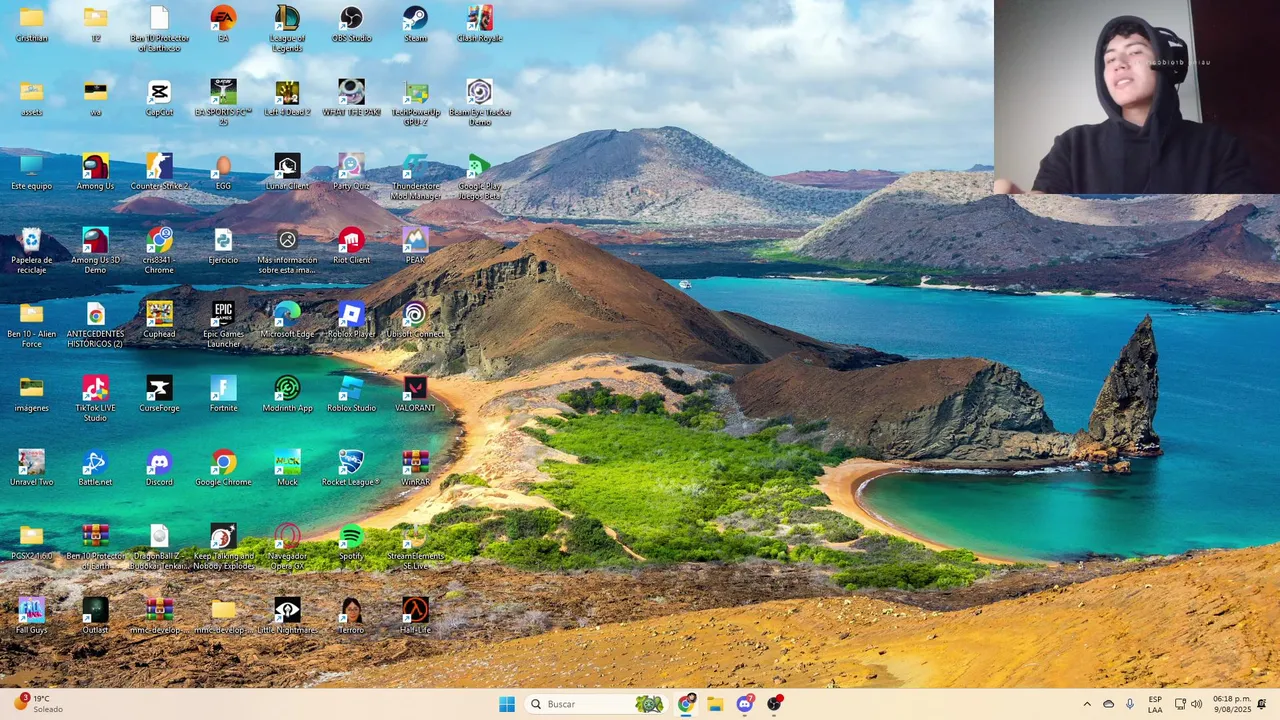Image resolution: width=1280 pixels, height=720 pixels.
Task: Select the WinRAR desktop icon
Action: (x=415, y=468)
